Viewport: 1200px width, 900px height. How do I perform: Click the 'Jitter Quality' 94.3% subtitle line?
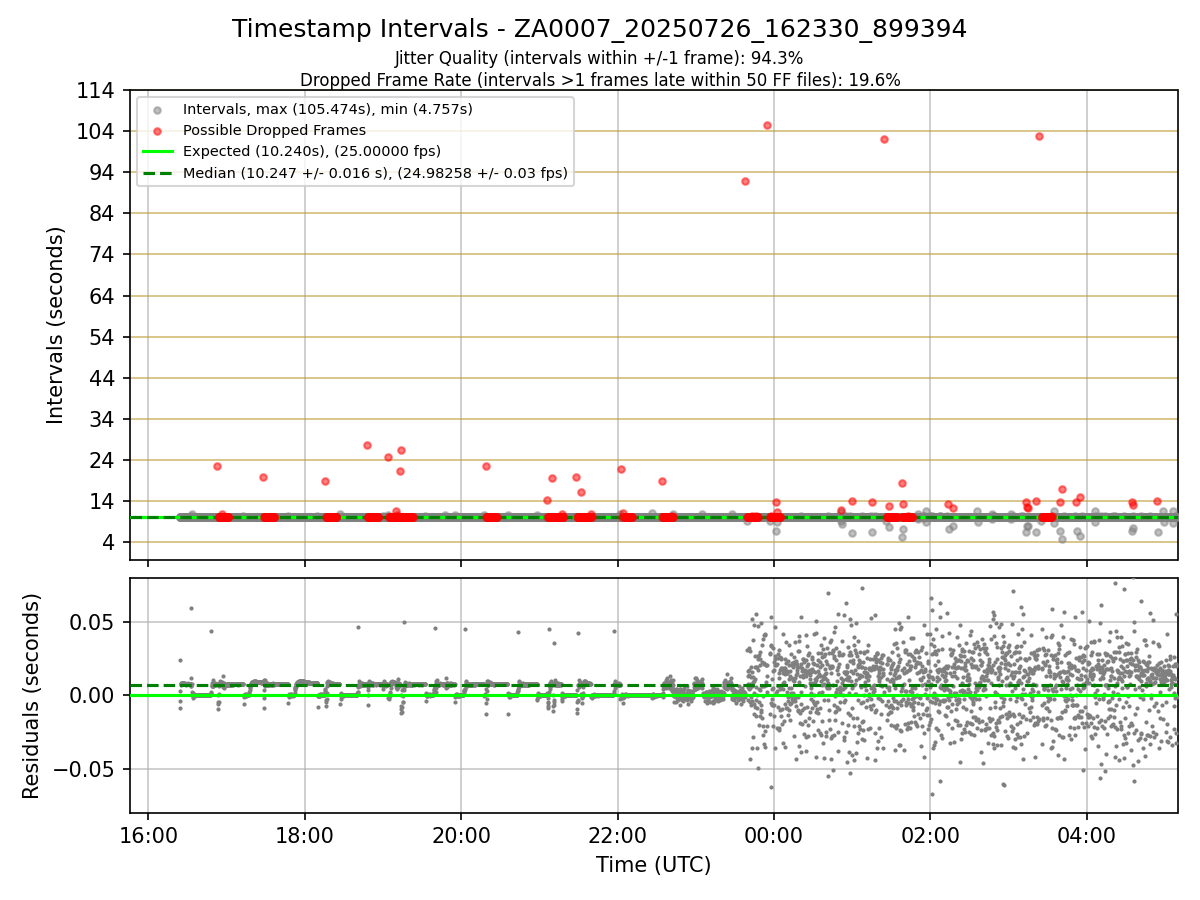(599, 59)
